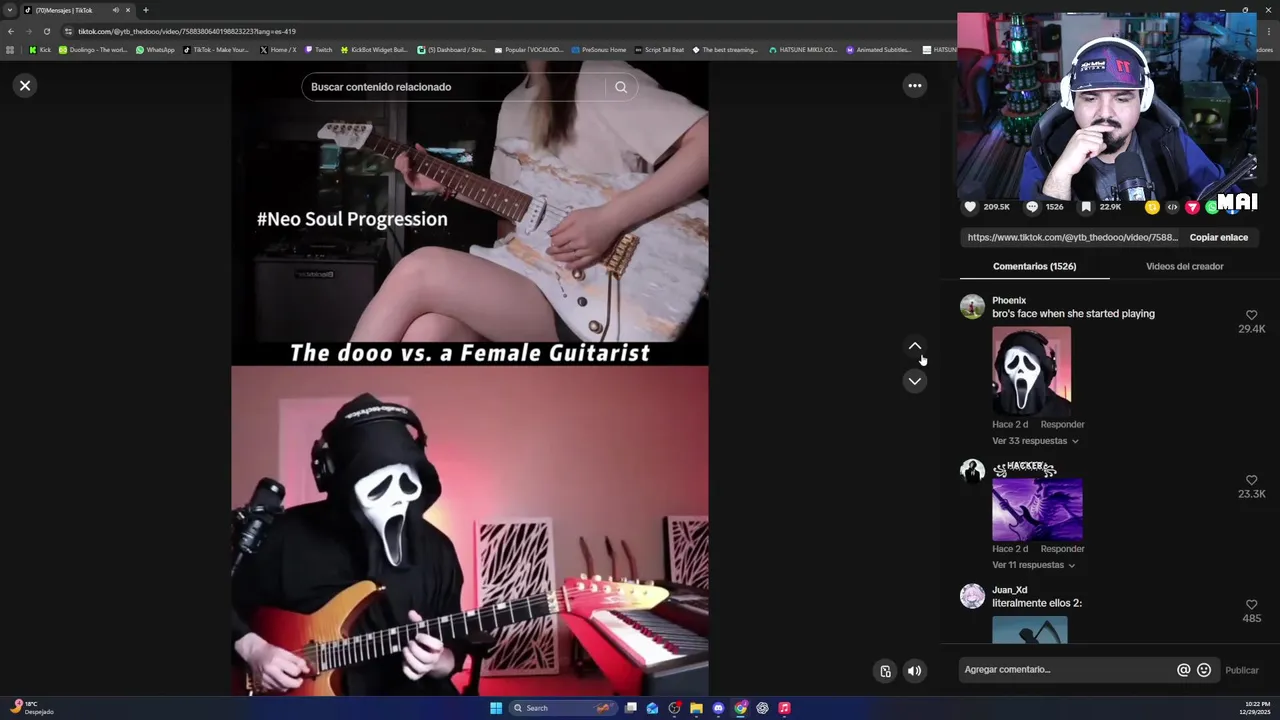Open comments via speech bubble icon
1280x720 pixels.
[x=1032, y=207]
